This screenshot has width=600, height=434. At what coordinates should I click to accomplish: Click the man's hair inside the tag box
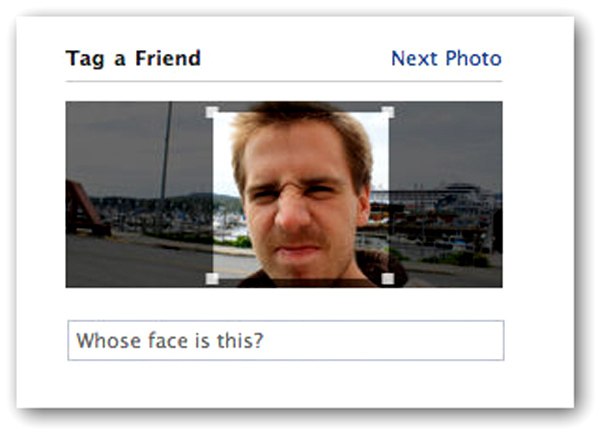pos(300,125)
